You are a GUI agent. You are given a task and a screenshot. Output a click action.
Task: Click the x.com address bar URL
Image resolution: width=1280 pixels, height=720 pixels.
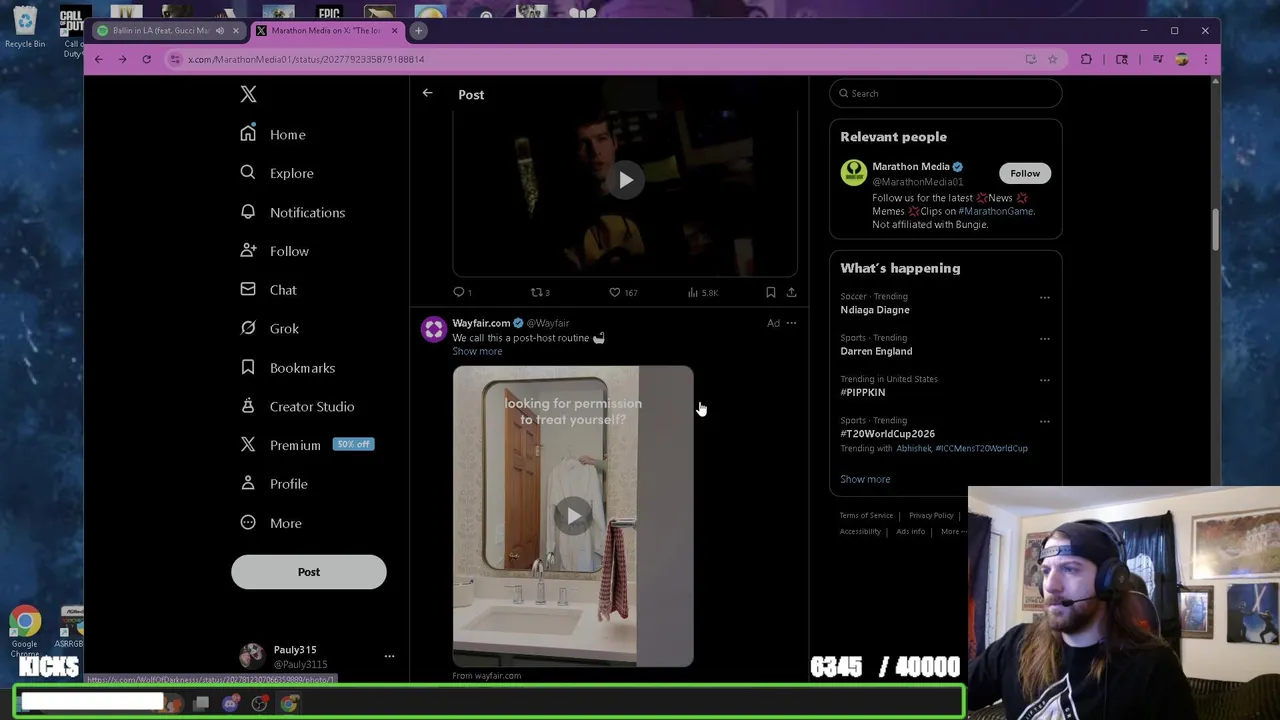coord(306,59)
